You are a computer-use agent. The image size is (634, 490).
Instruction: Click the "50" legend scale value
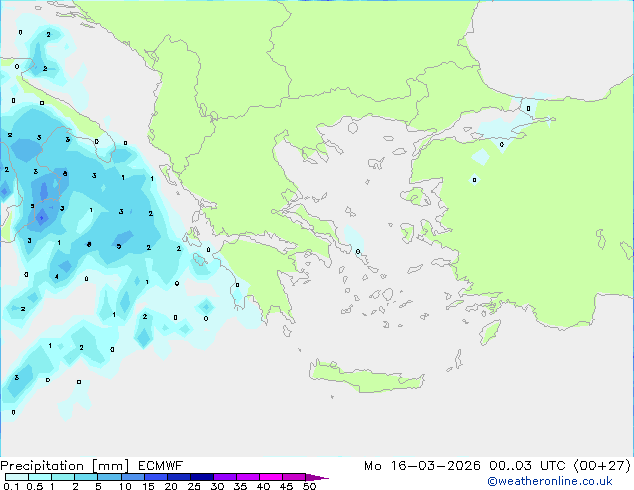(310, 486)
